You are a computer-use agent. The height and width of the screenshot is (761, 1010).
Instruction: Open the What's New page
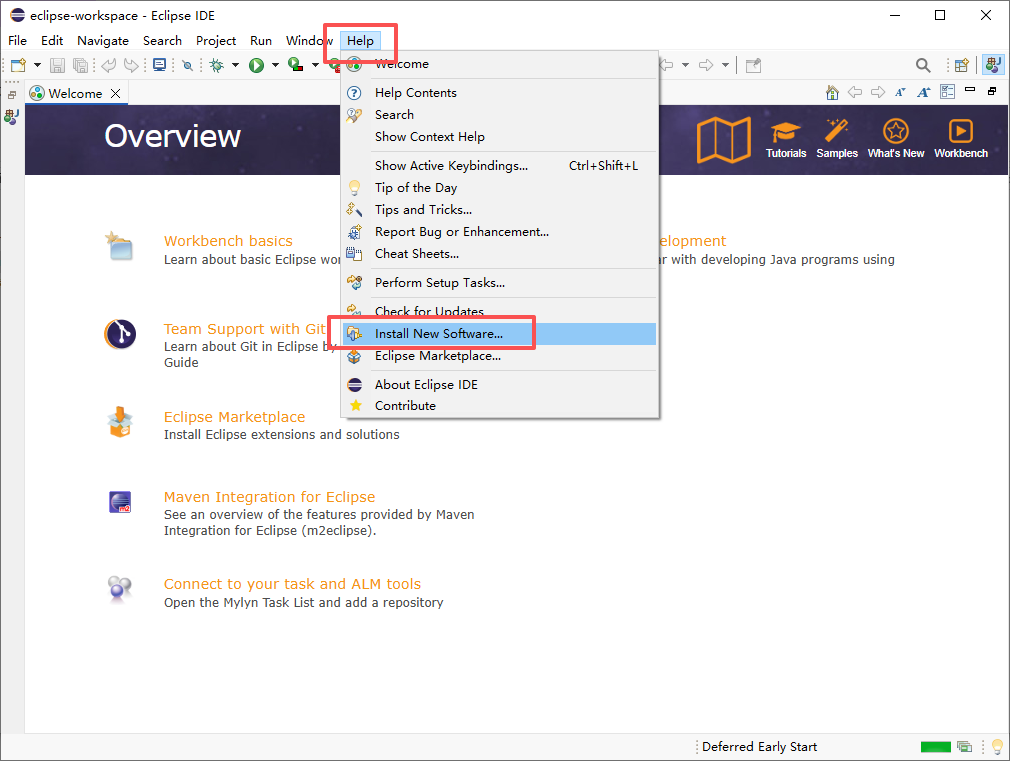(895, 139)
